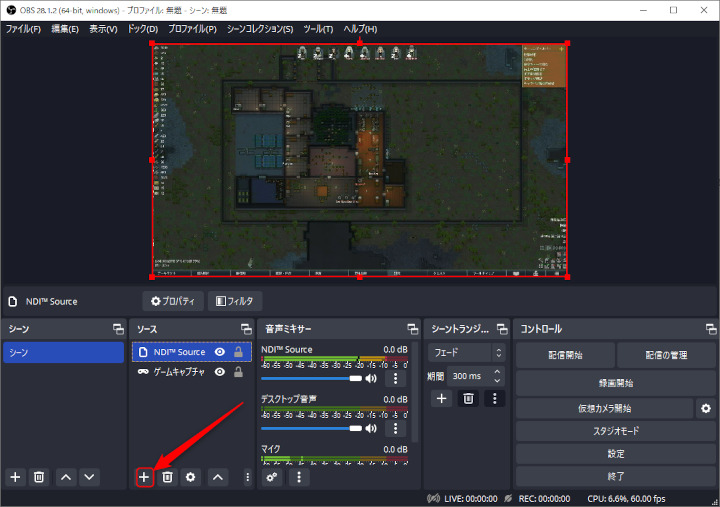Image resolution: width=720 pixels, height=507 pixels.
Task: Add a scene transition with plus icon
Action: [x=441, y=398]
